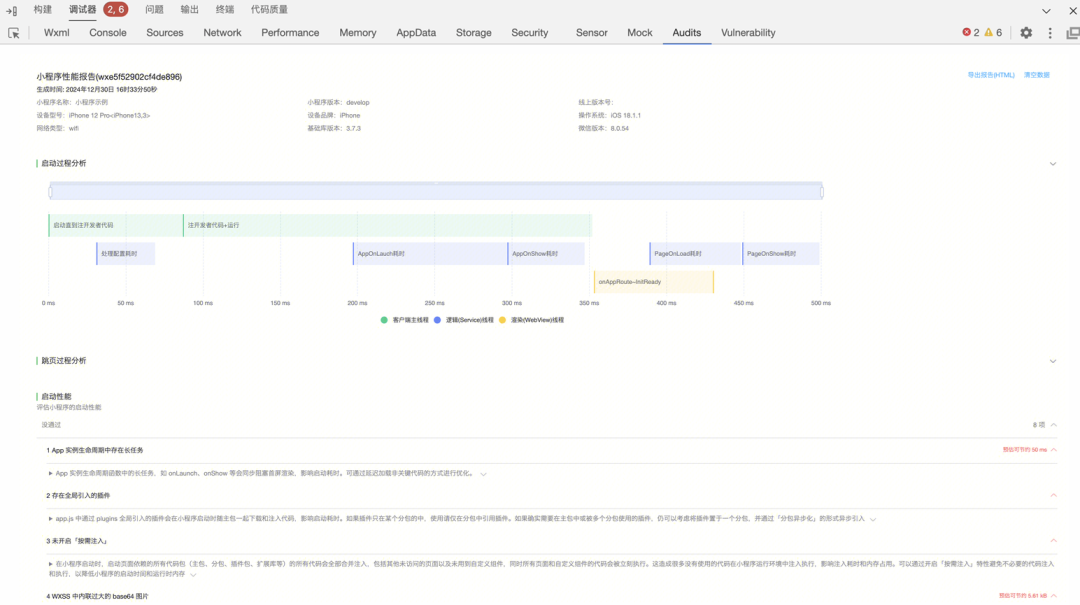Toggle the 逻辑(Service)线程 legend series
The image size is (1080, 605).
464,320
